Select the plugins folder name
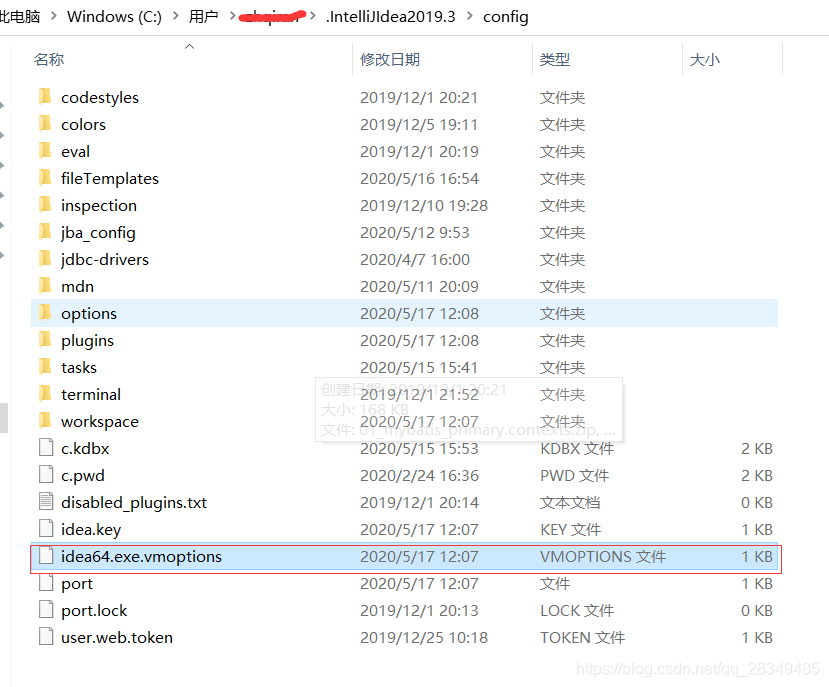 pos(87,341)
